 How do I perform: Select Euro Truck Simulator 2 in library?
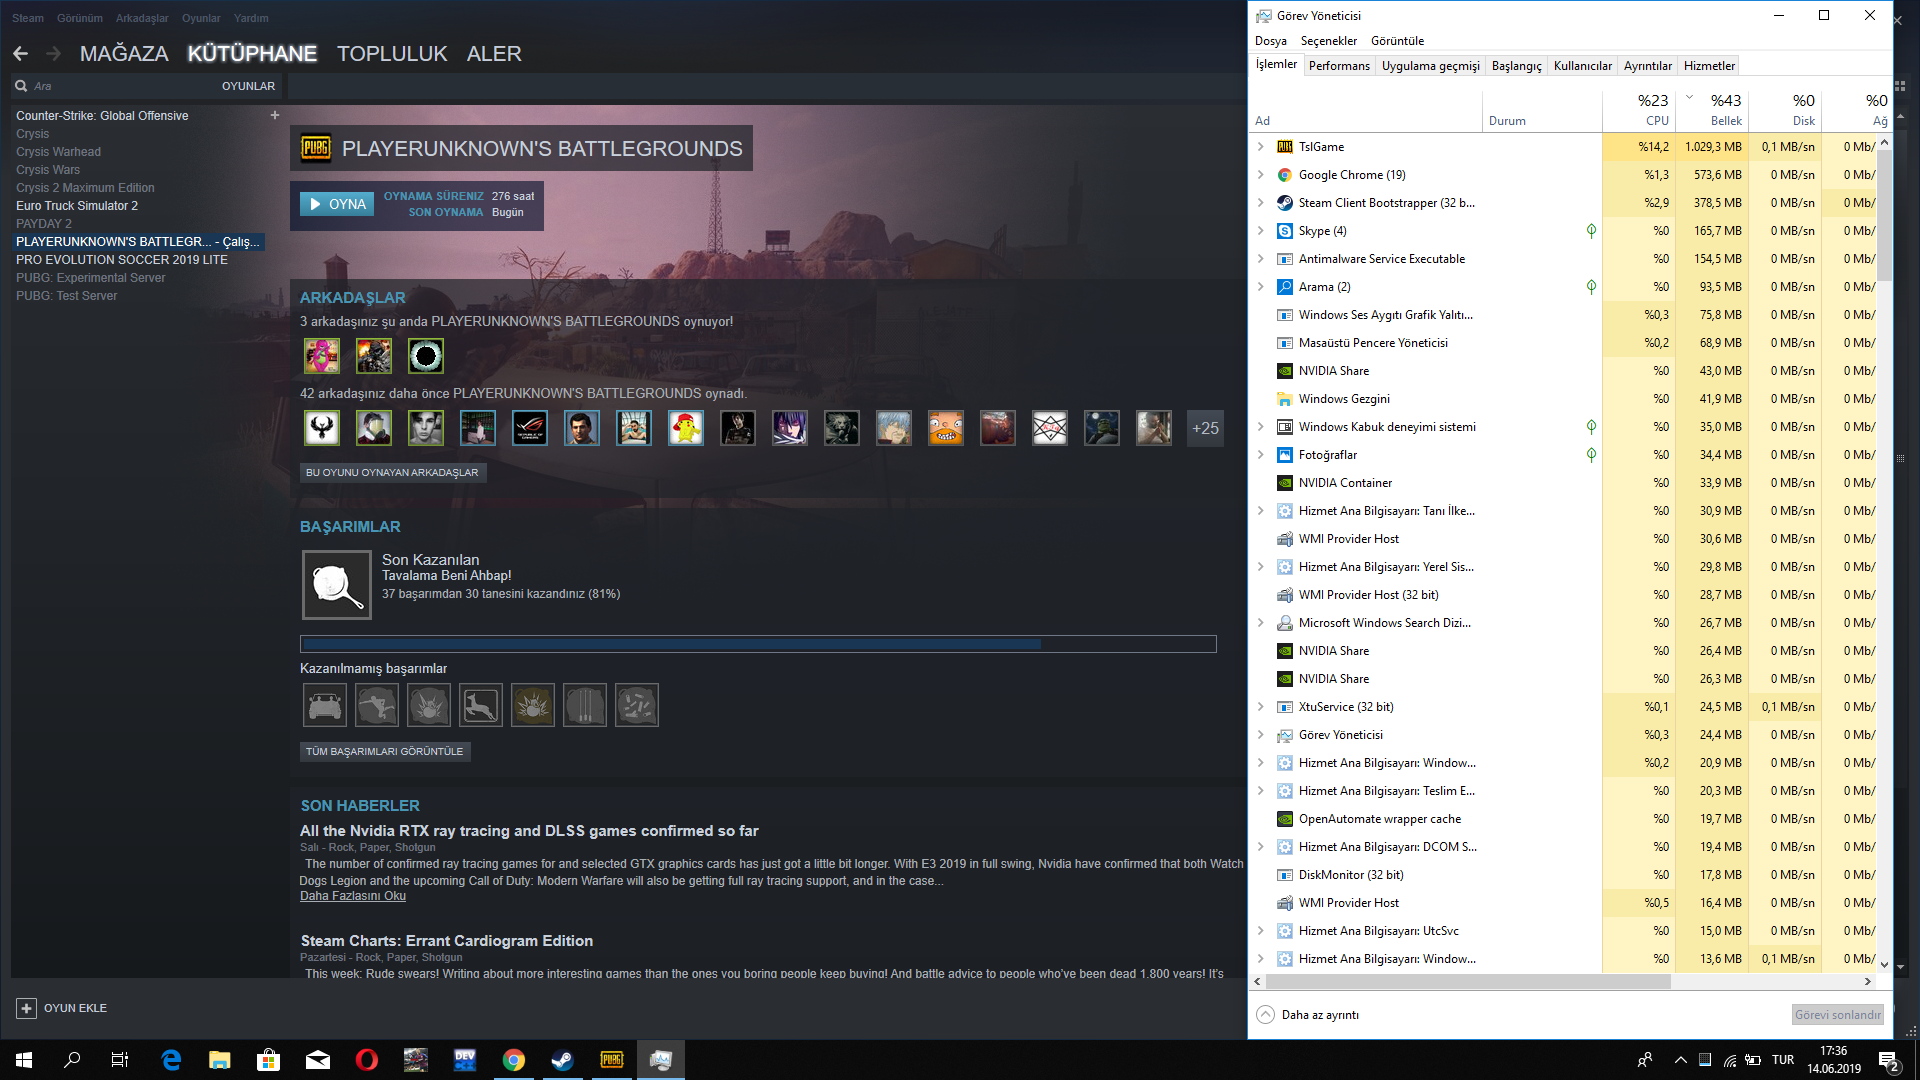click(77, 206)
